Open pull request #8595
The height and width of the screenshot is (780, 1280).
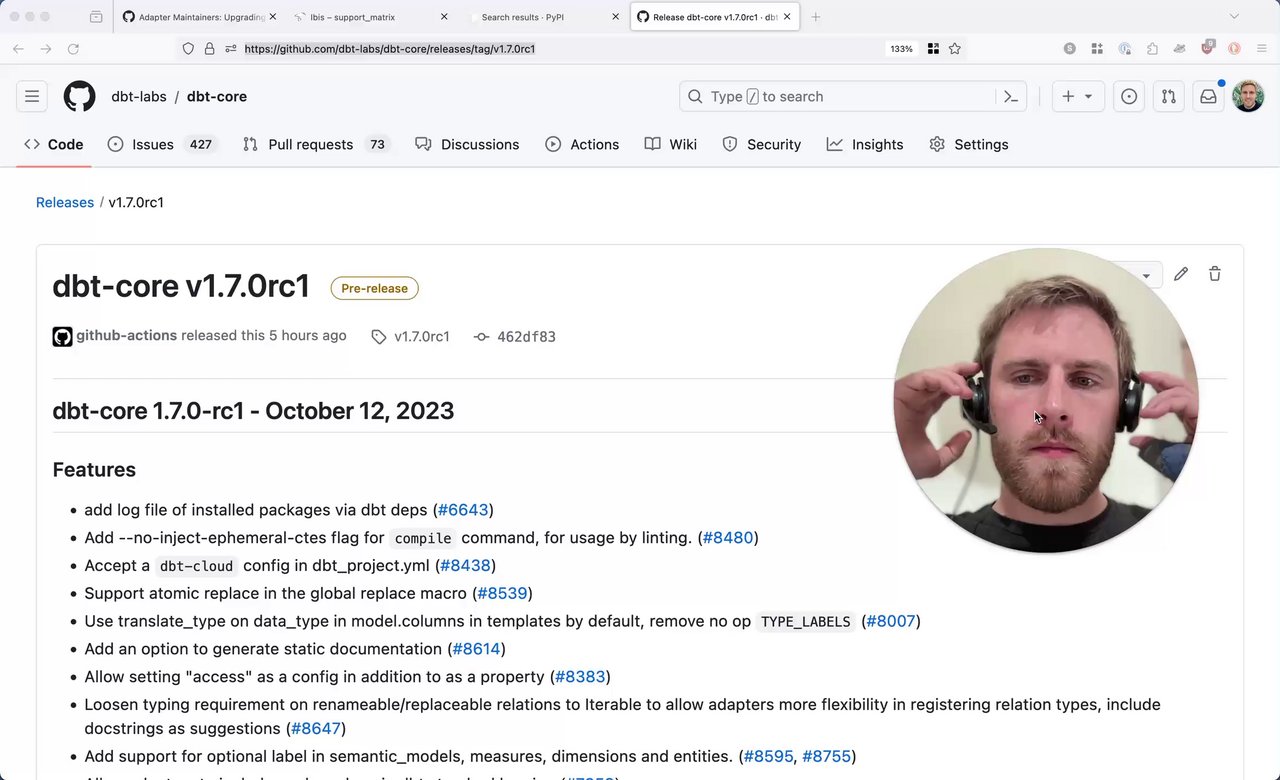point(768,757)
